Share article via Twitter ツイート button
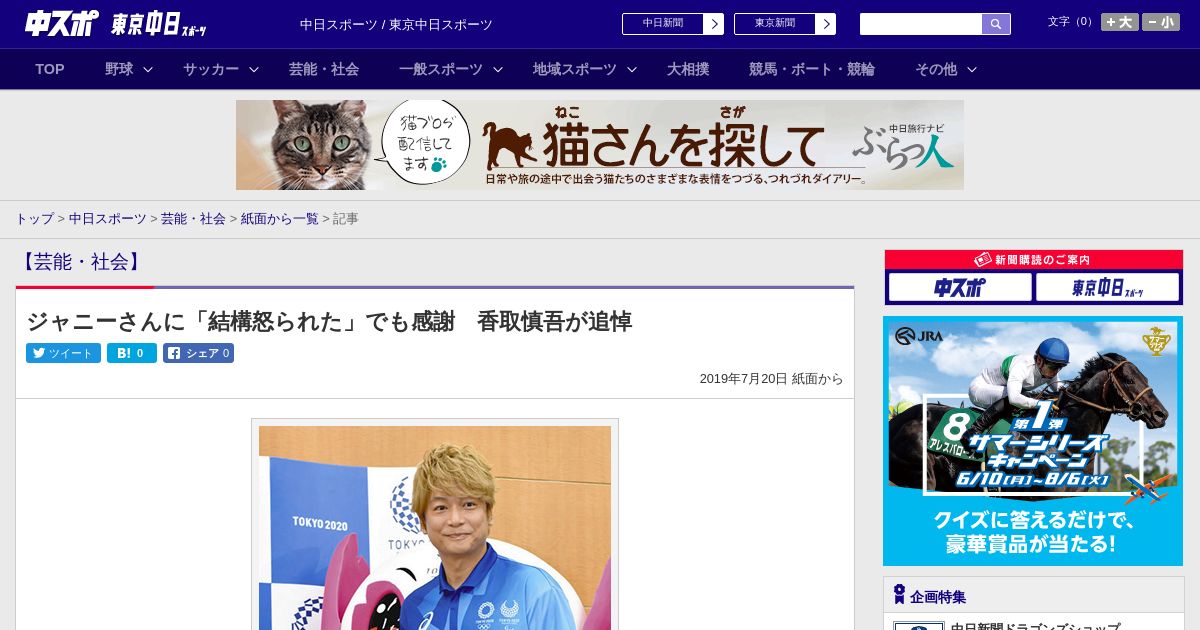 pyautogui.click(x=63, y=353)
